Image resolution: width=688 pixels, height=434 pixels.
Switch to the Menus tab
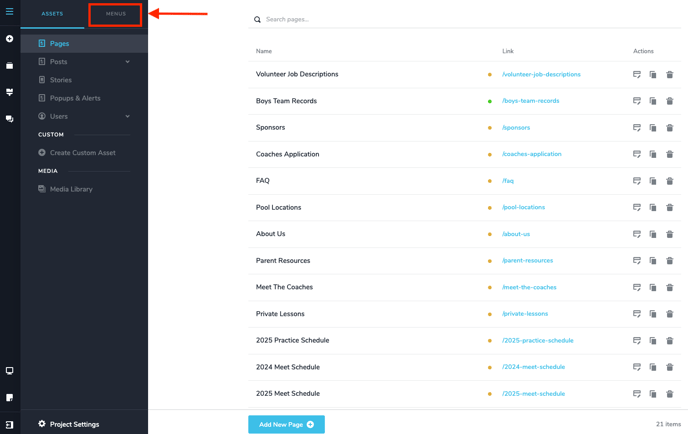tap(115, 14)
